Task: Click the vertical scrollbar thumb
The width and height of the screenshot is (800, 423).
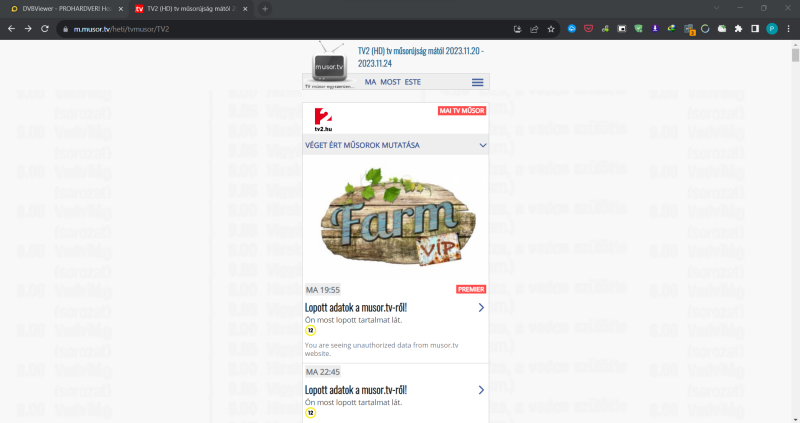Action: coord(795,55)
